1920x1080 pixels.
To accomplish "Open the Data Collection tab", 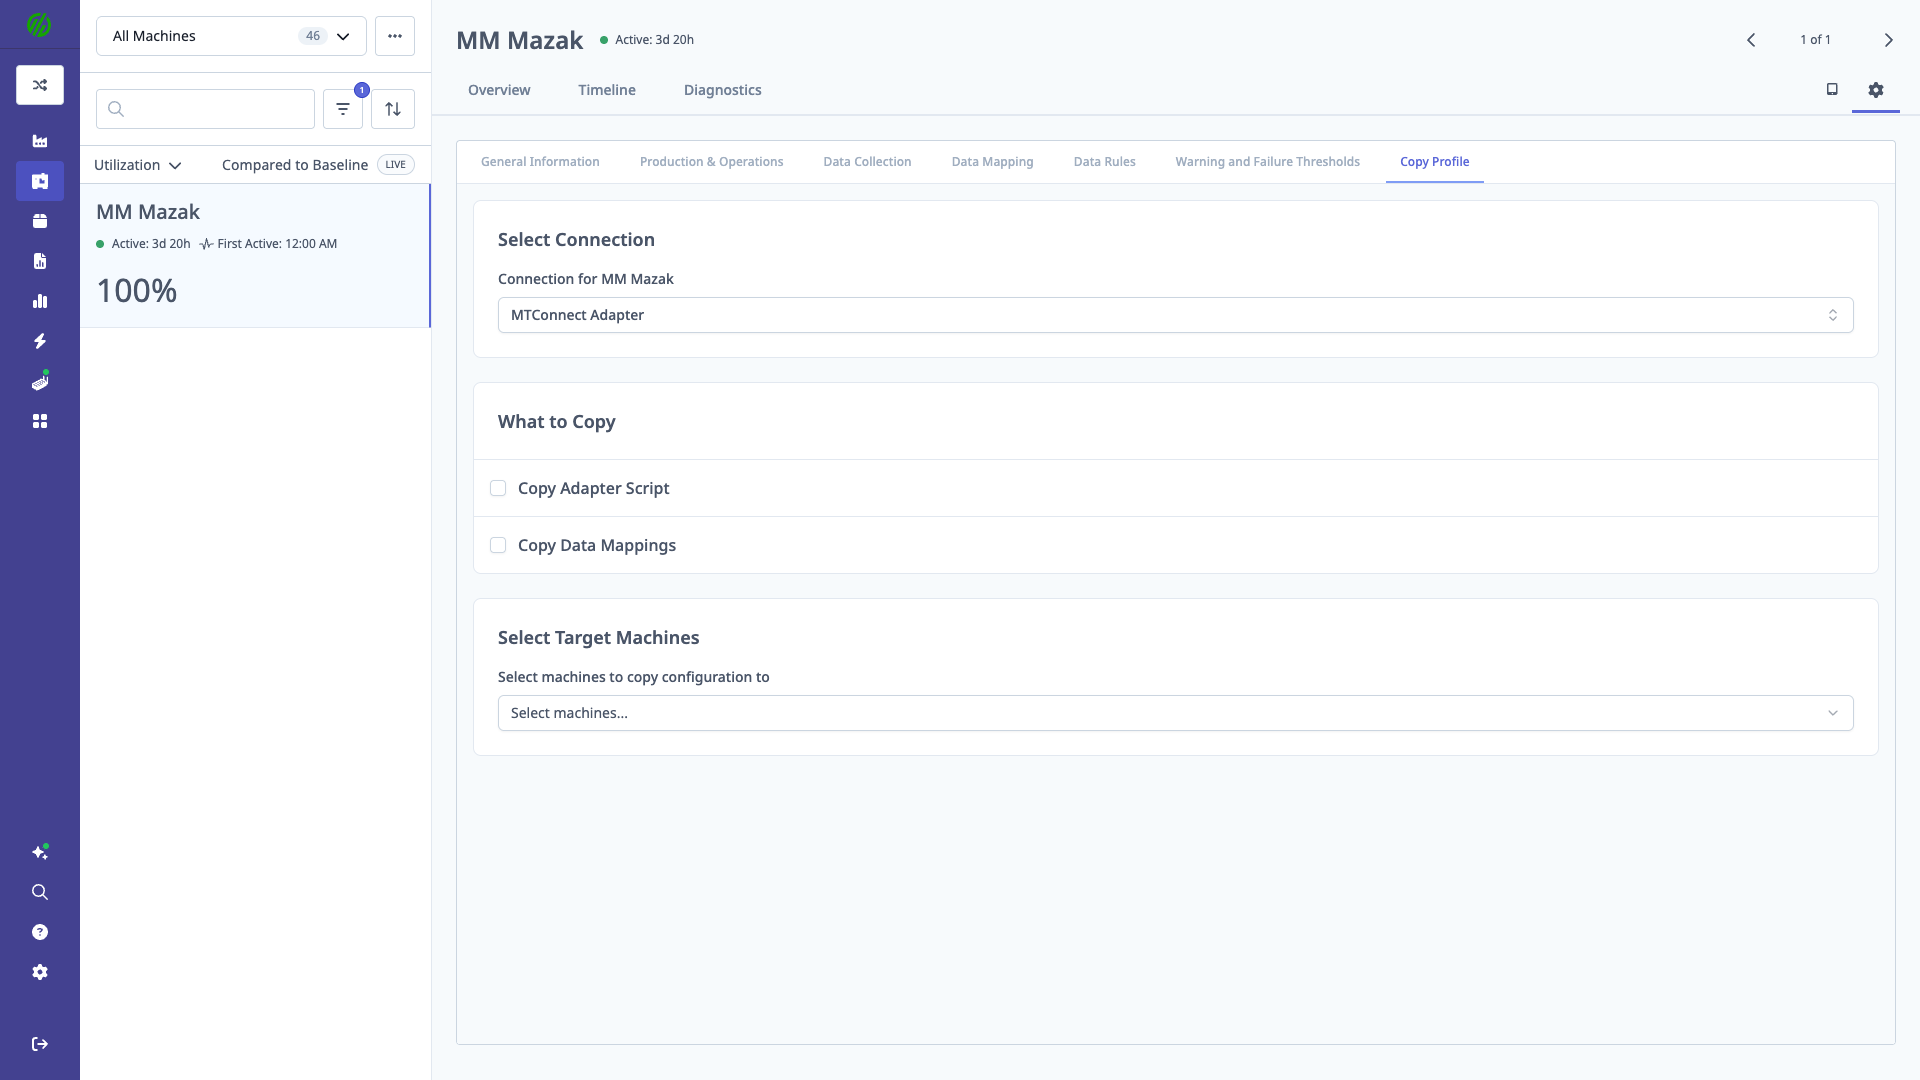I will click(x=867, y=162).
